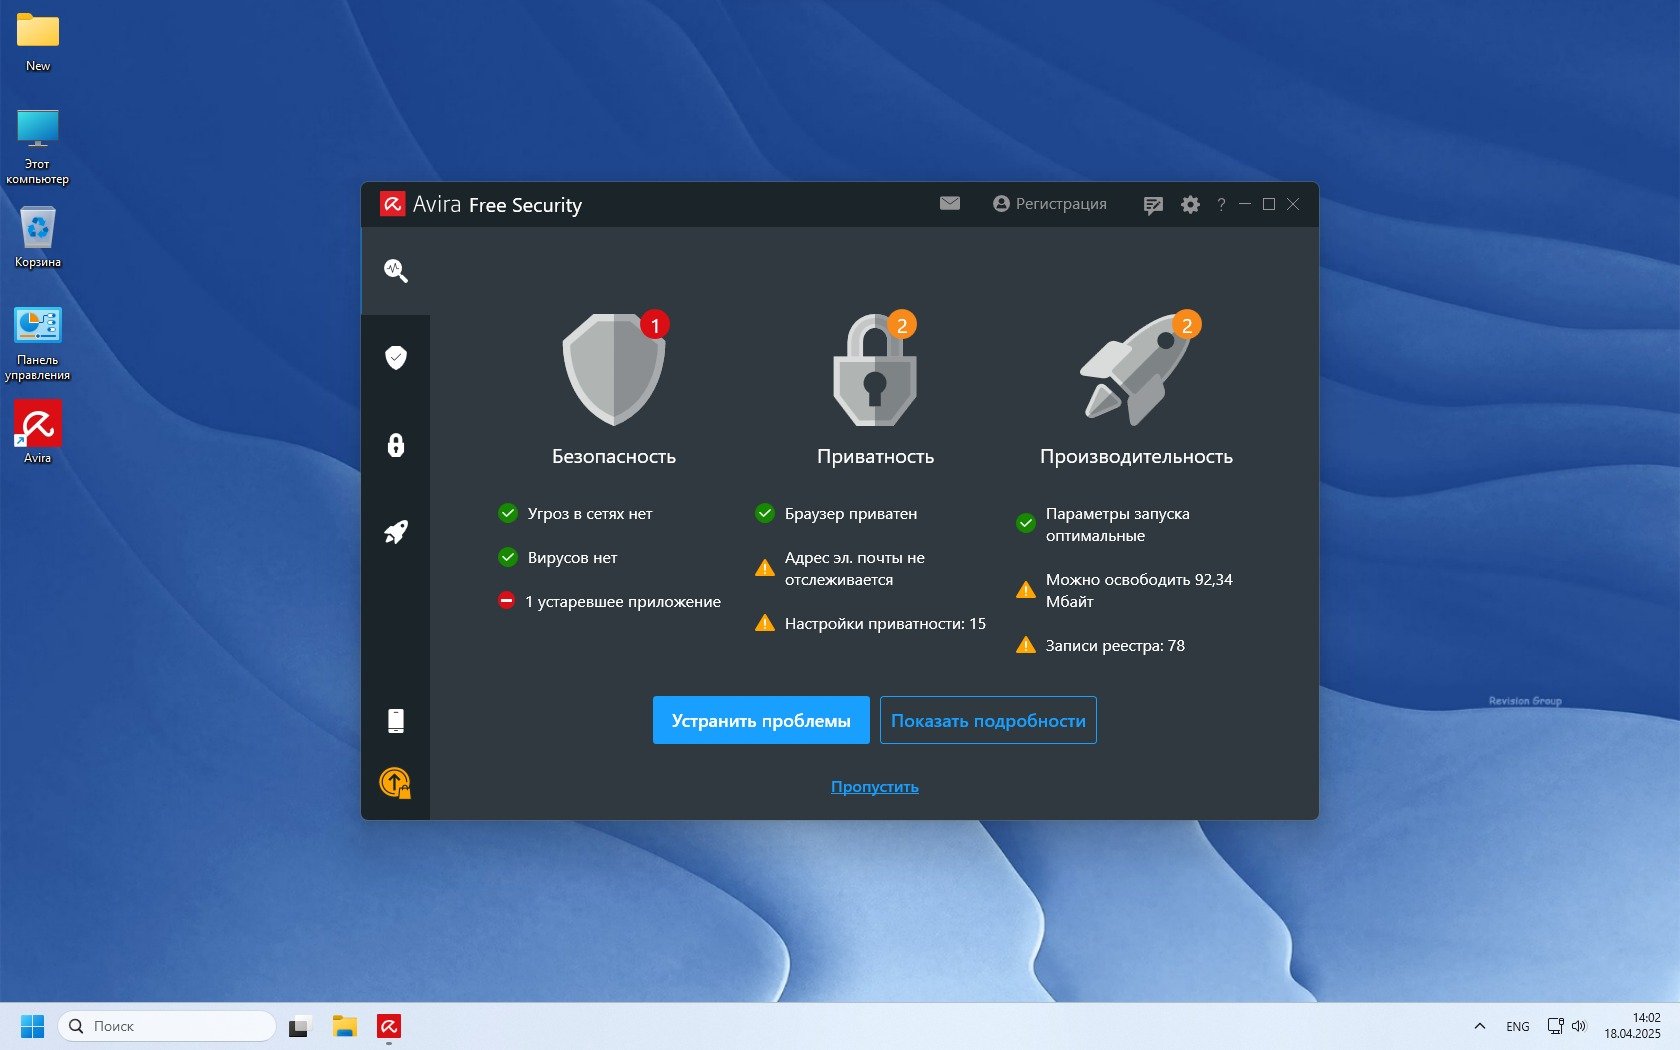Click the Пропустить link
Viewport: 1680px width, 1050px height.
coord(875,787)
